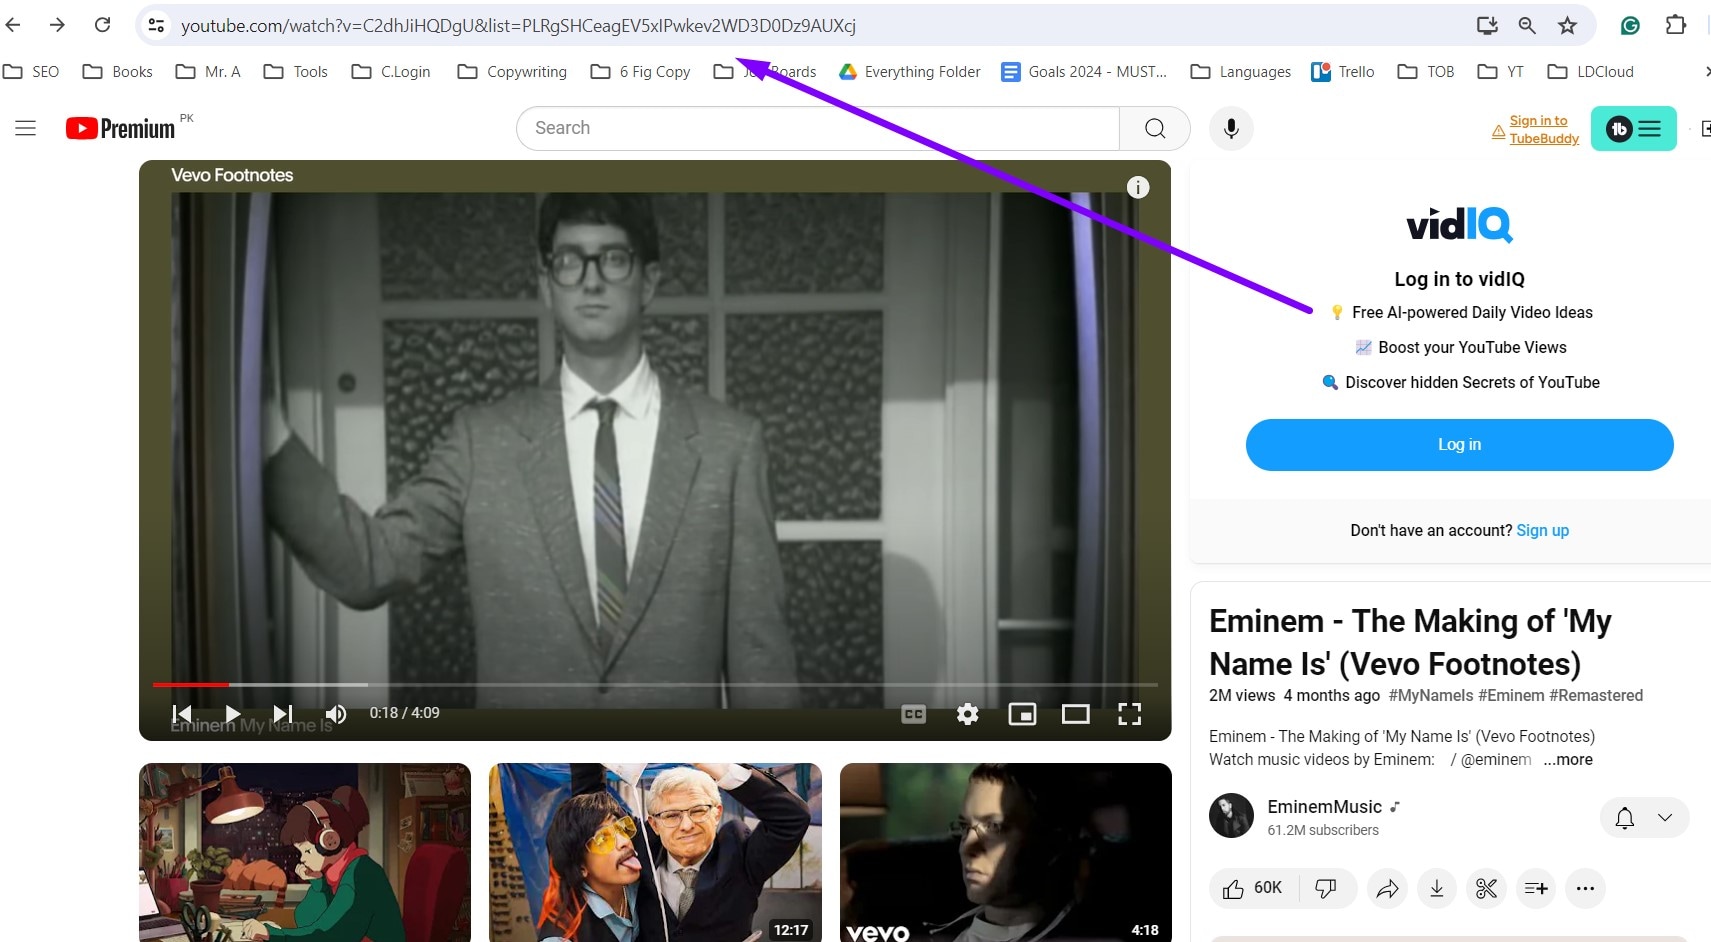The image size is (1711, 942).
Task: Open the zoom magnifier icon in the address bar
Action: (x=1527, y=25)
